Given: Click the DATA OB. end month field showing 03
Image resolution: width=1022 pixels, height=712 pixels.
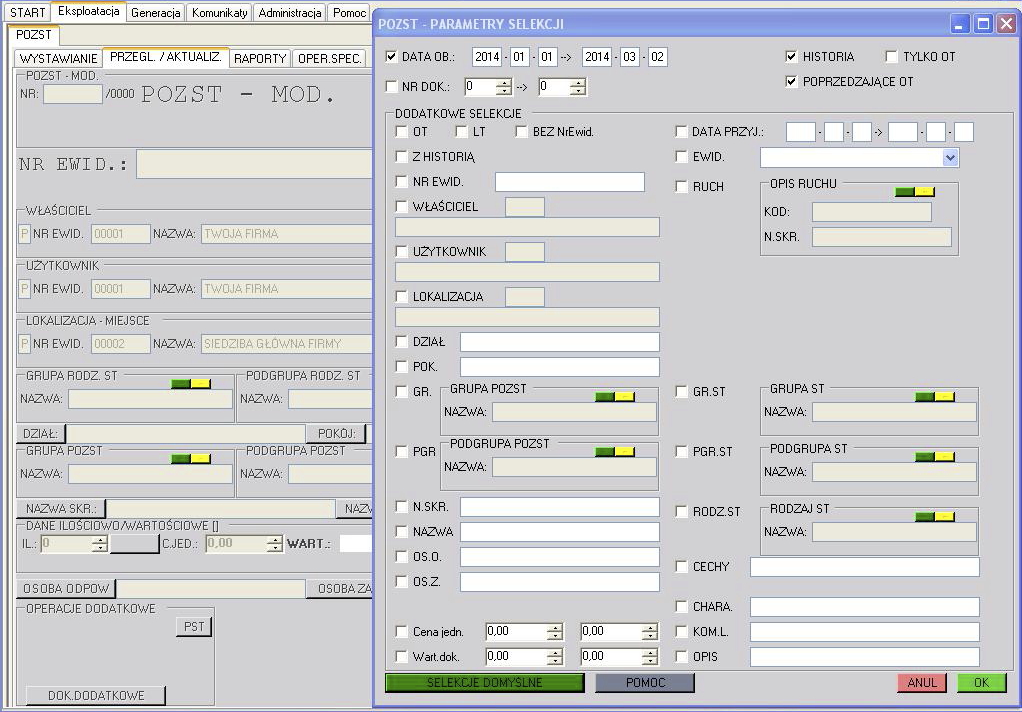Looking at the screenshot, I should (x=629, y=57).
